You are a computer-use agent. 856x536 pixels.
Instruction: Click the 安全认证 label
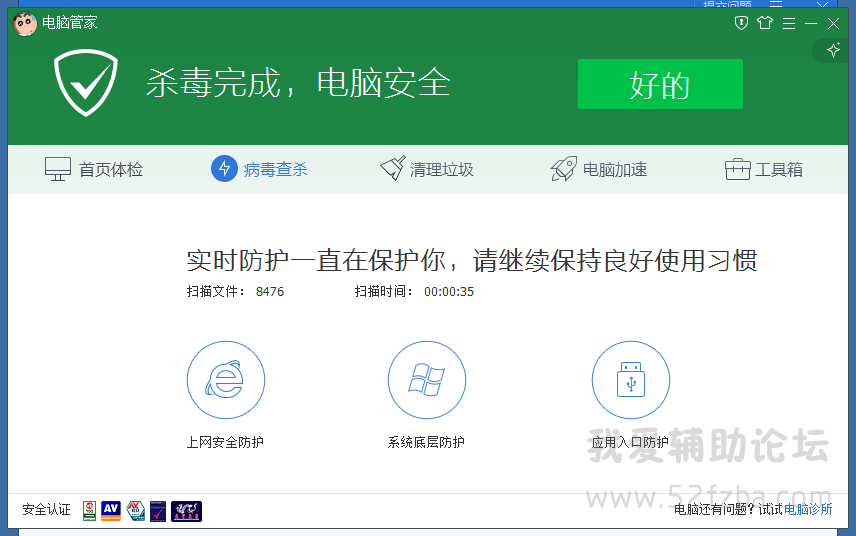46,510
